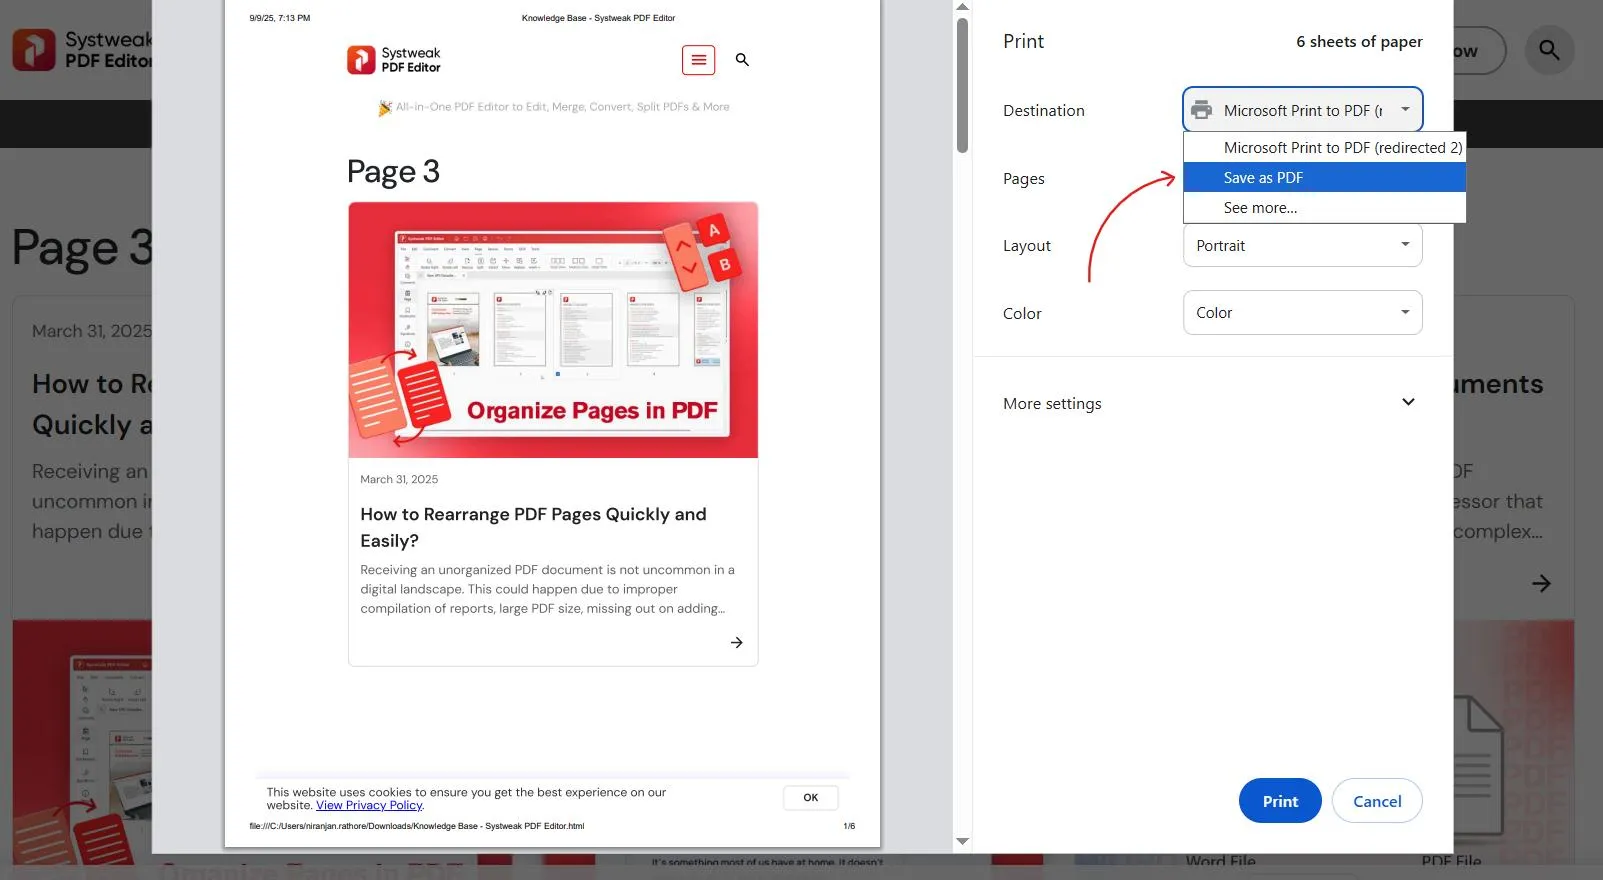Screen dimensions: 1603x880
Task: Click preview scrollbar down arrow
Action: 963,842
